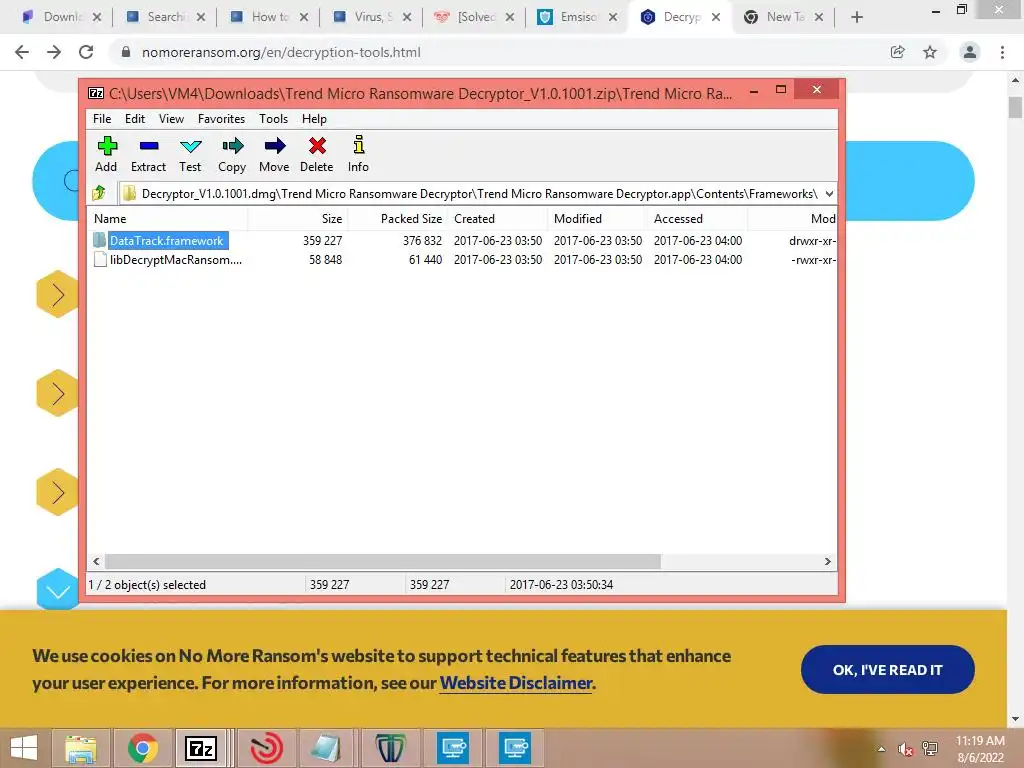Expand the third yellow hexagon chevron
Image resolution: width=1024 pixels, height=768 pixels.
[57, 492]
